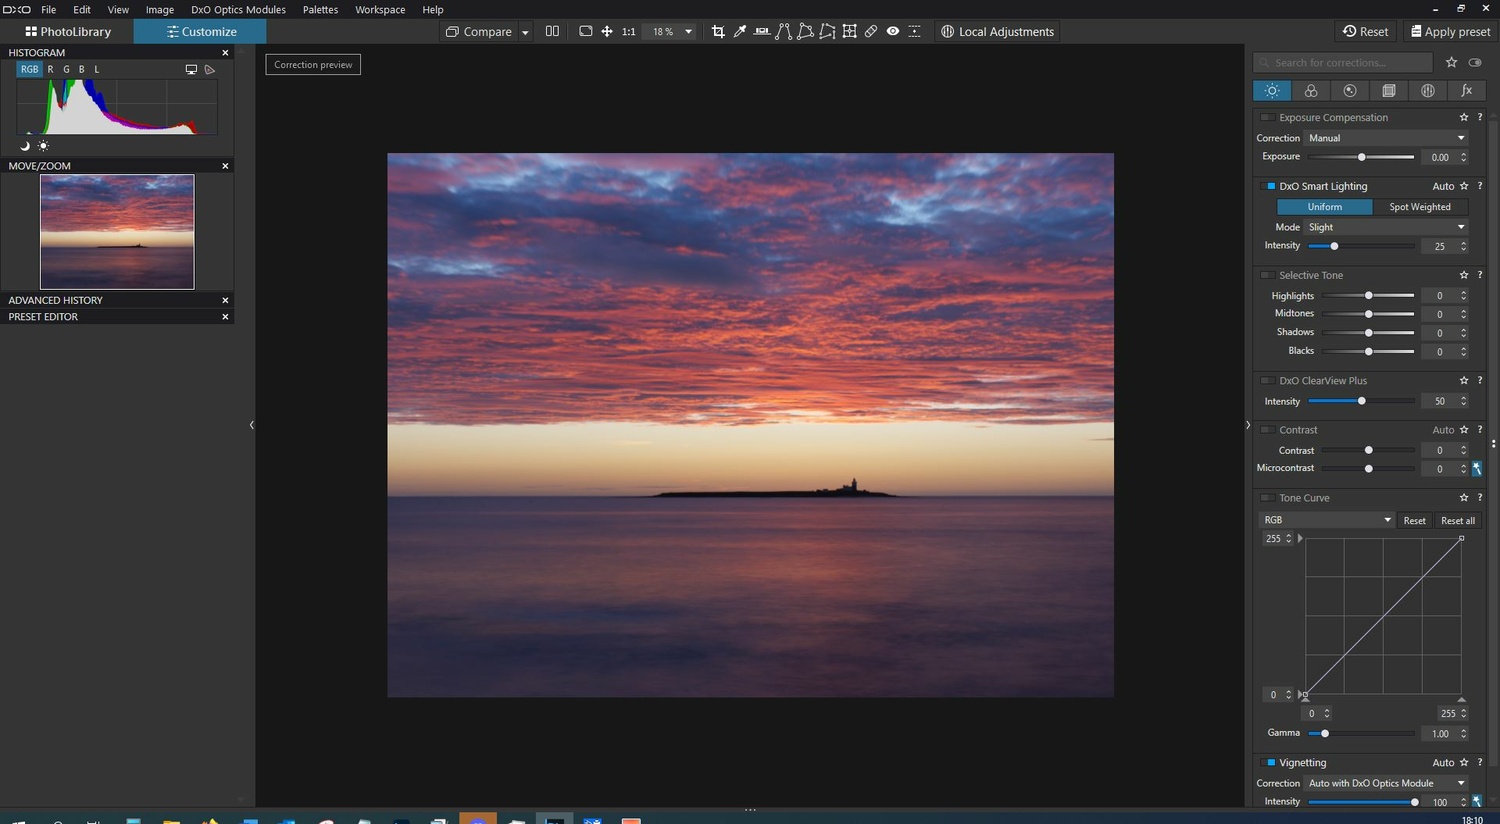Click the Exposure slider handle
The width and height of the screenshot is (1500, 824).
pos(1361,157)
